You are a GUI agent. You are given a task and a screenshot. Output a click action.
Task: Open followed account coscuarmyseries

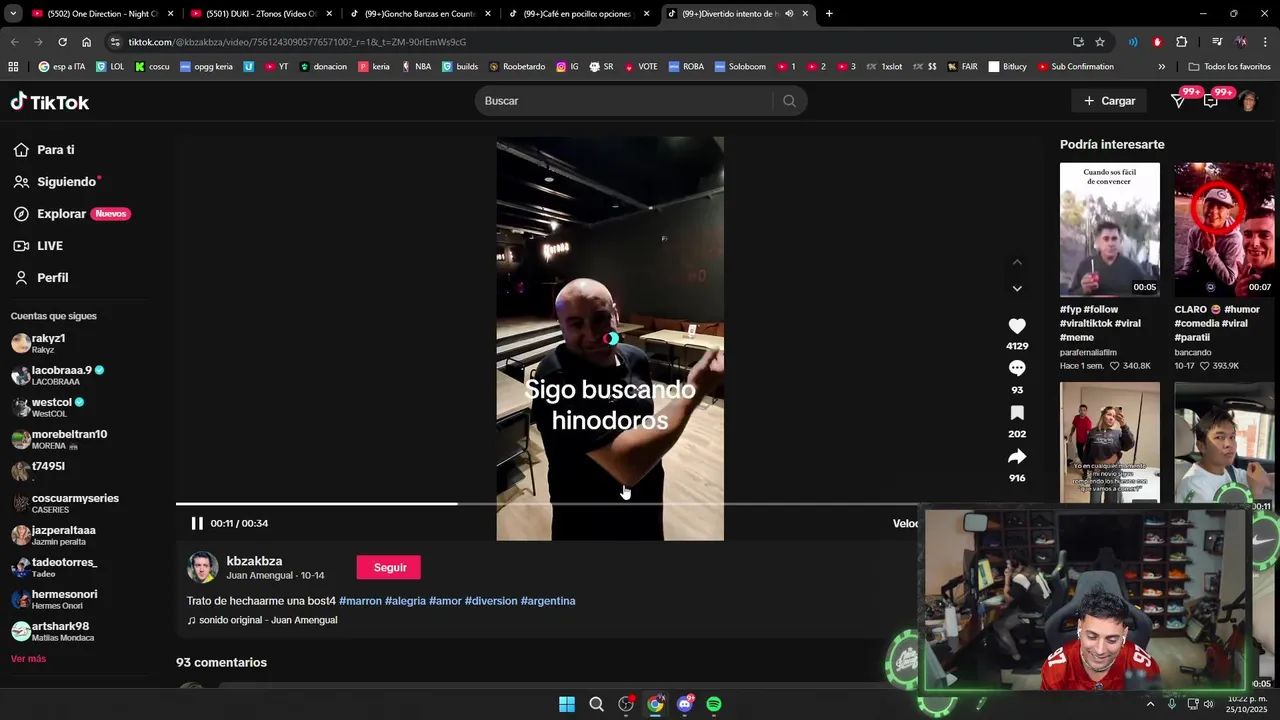65,503
